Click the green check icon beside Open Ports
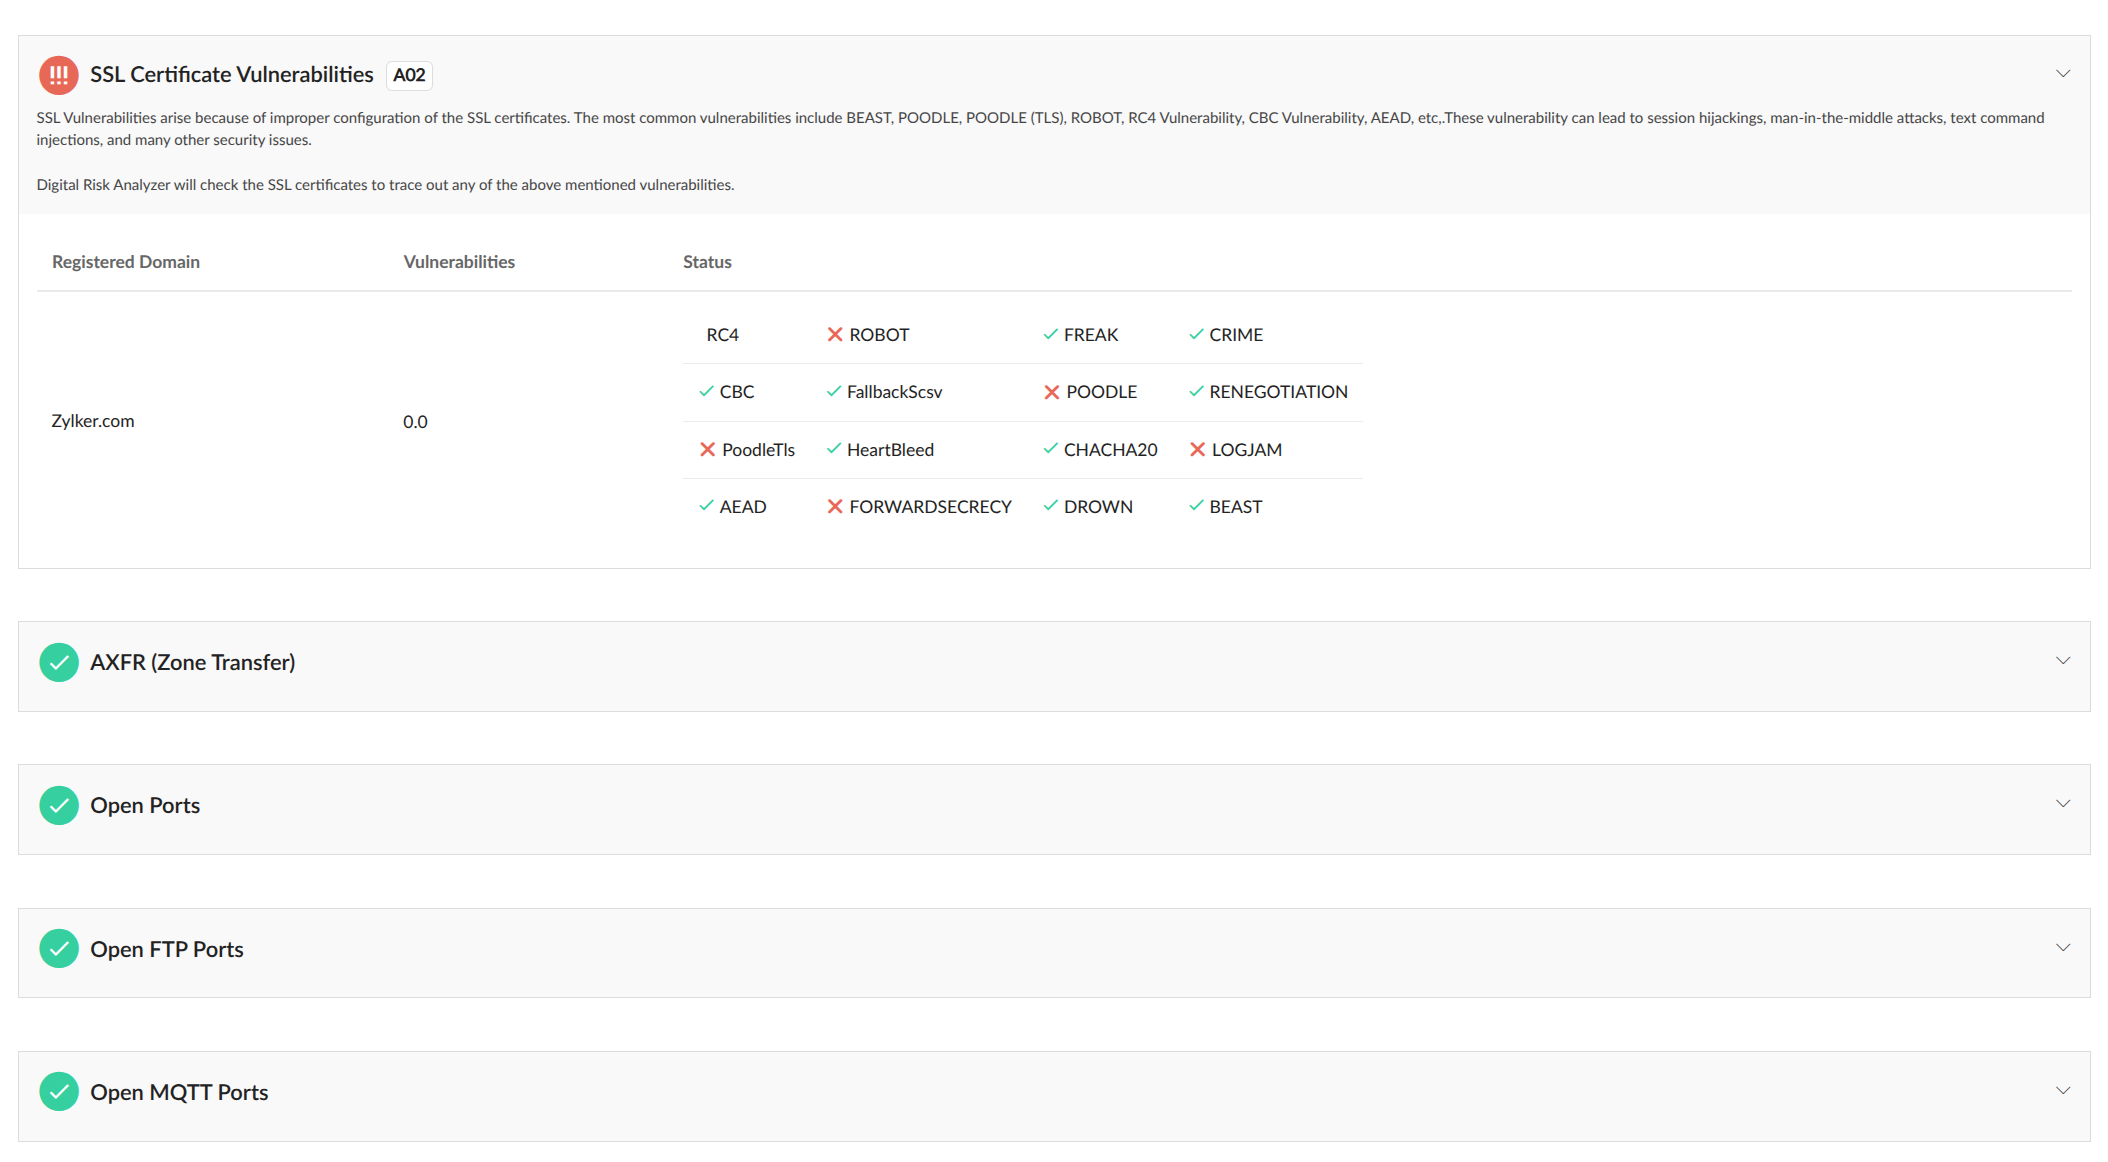 [58, 805]
